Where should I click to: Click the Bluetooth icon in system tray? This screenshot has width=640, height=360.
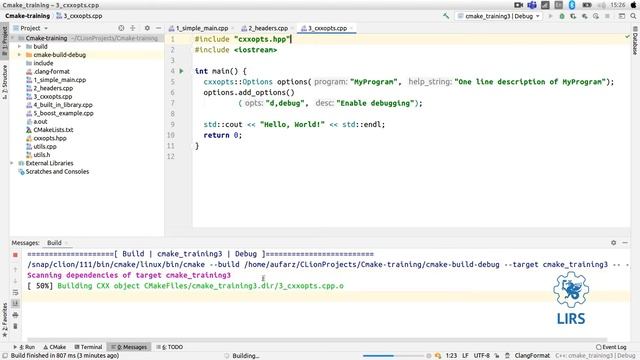(x=572, y=5)
